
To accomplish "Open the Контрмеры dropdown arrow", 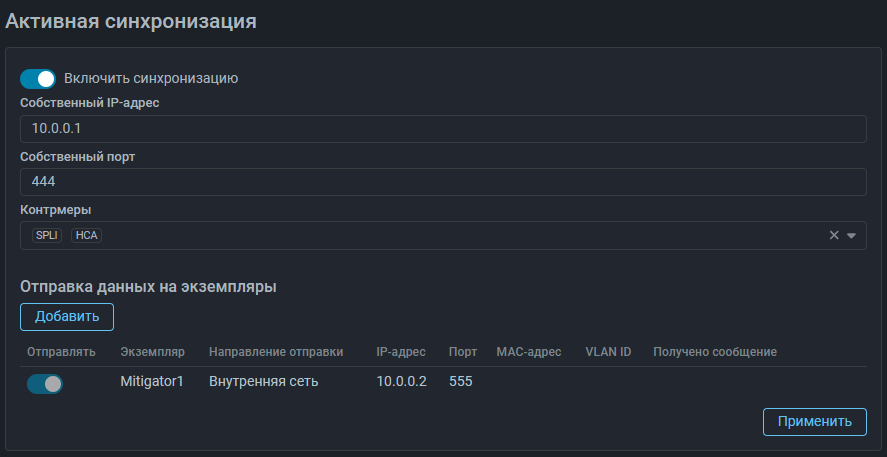I will (852, 236).
